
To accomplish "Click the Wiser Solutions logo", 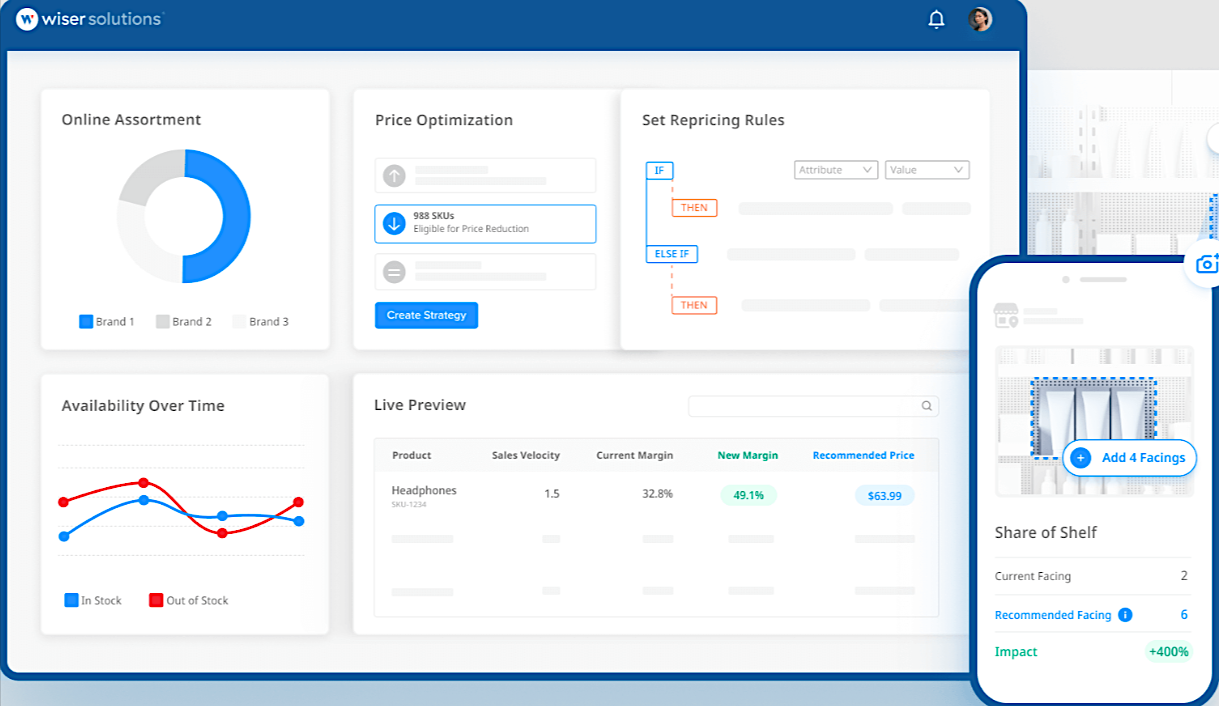I will [91, 18].
